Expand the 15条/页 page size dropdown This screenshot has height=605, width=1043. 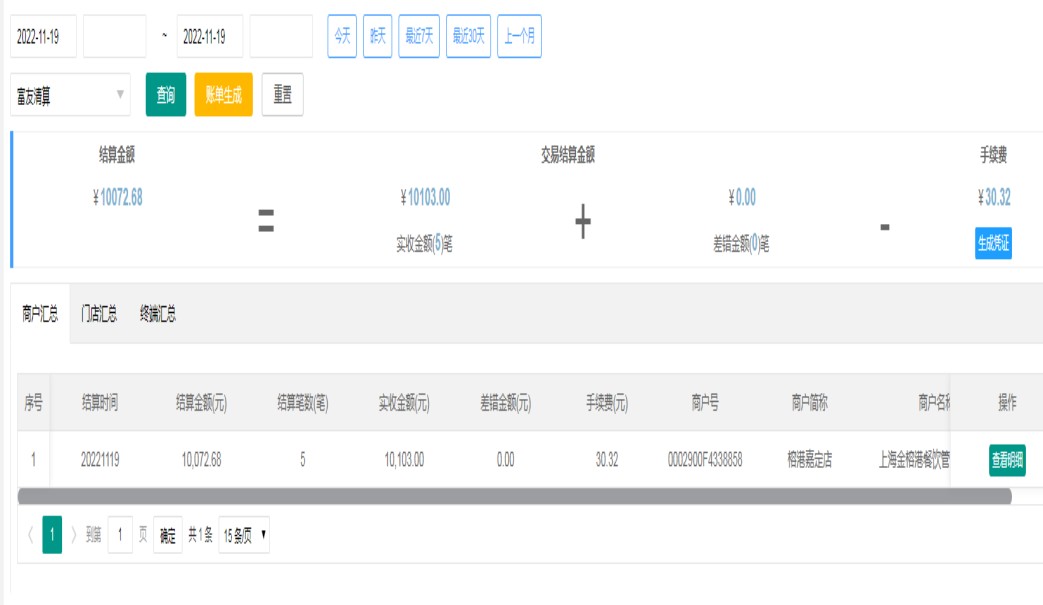point(244,535)
